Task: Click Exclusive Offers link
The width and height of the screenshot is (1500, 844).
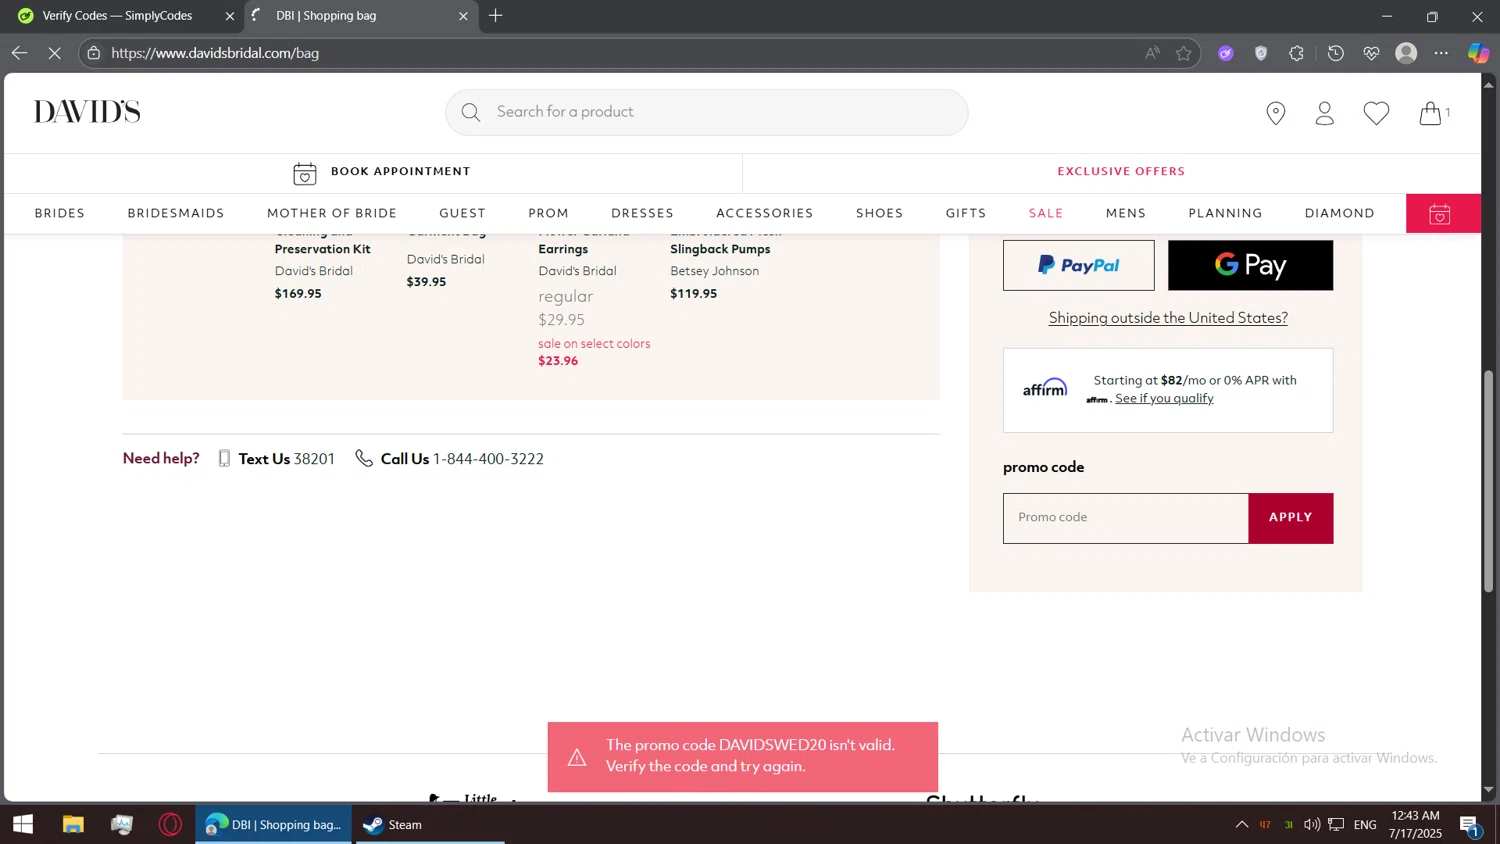Action: [x=1121, y=172]
